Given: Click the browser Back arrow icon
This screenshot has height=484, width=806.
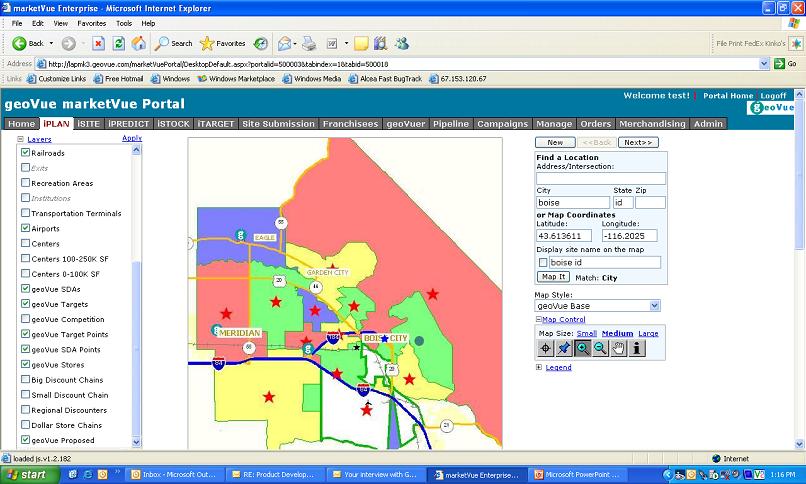Looking at the screenshot, I should pyautogui.click(x=20, y=44).
